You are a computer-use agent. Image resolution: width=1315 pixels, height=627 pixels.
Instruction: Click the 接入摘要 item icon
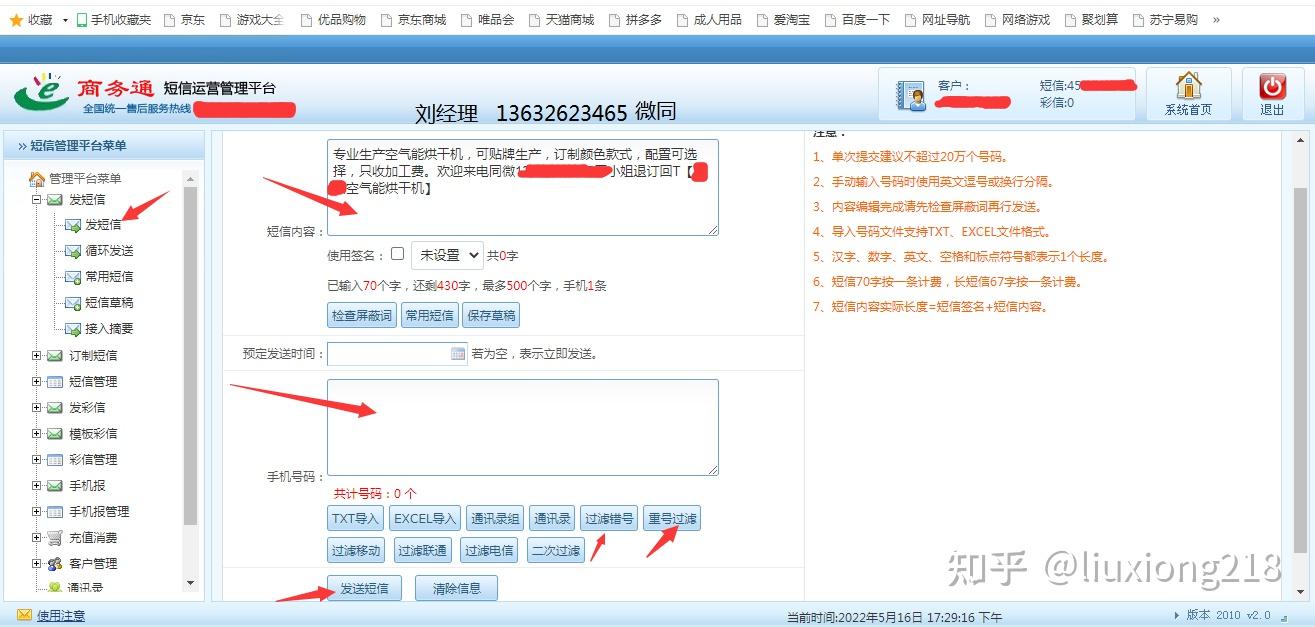[72, 329]
